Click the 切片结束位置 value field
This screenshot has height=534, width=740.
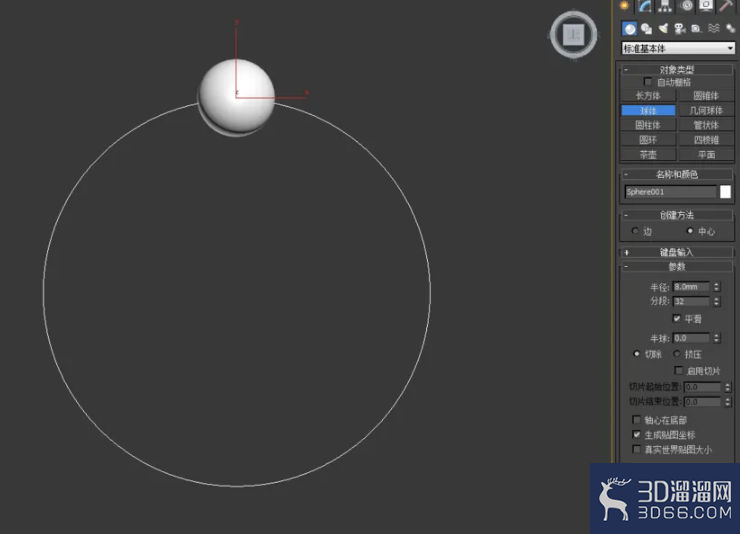702,401
